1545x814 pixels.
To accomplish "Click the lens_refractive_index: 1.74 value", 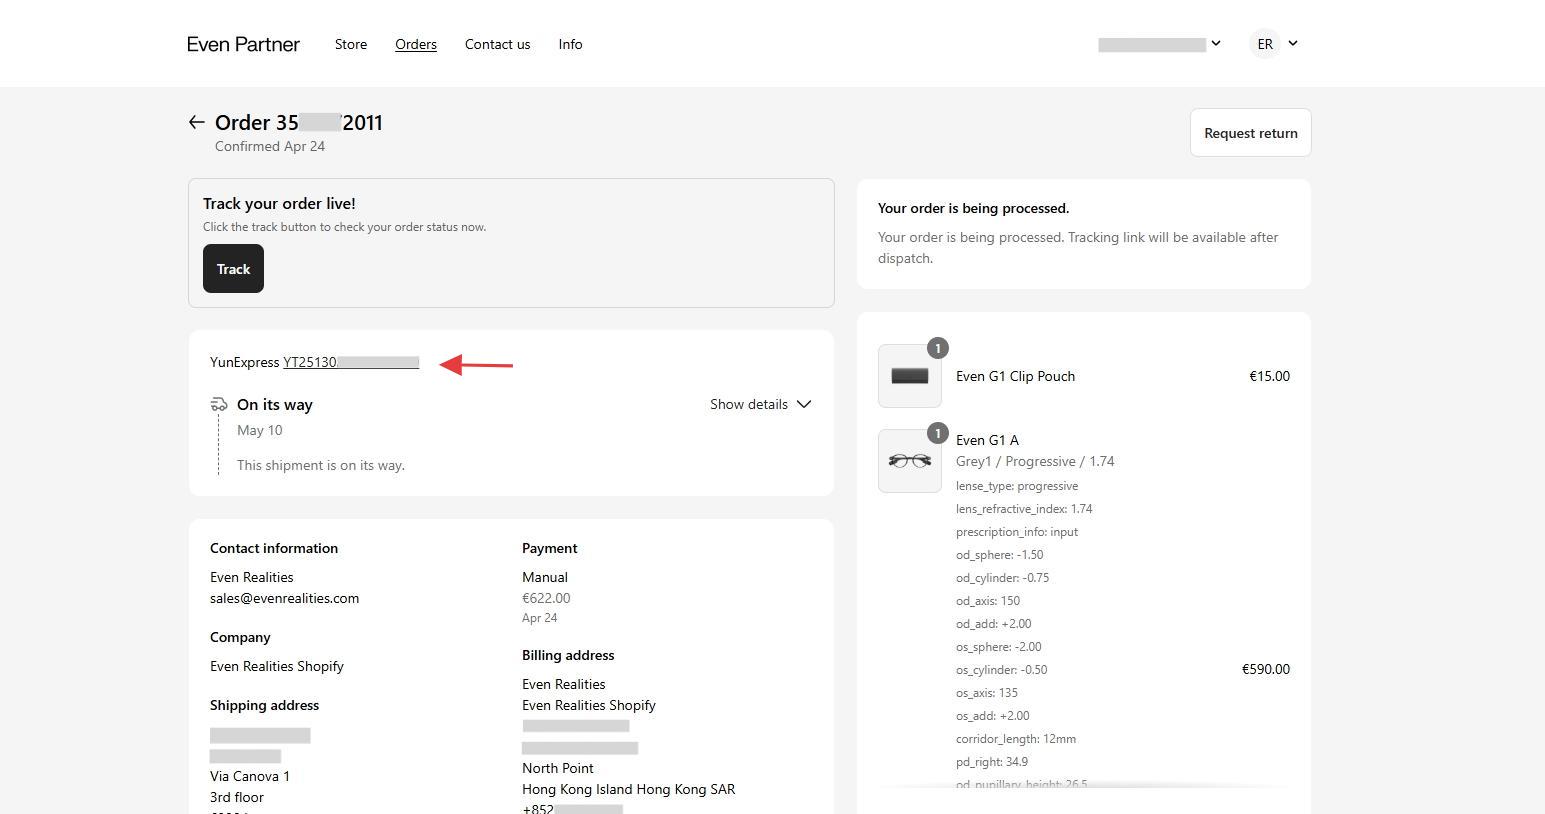I will [1024, 509].
